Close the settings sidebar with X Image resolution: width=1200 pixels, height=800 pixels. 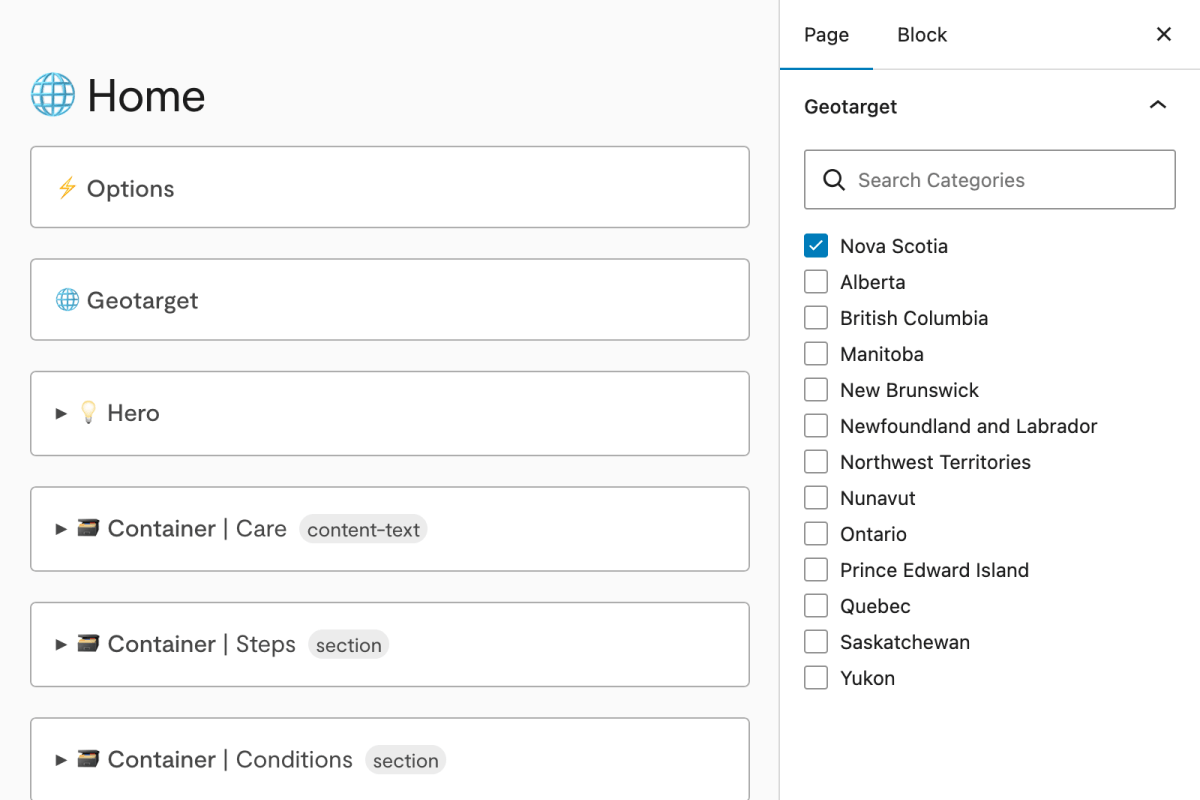coord(1164,34)
